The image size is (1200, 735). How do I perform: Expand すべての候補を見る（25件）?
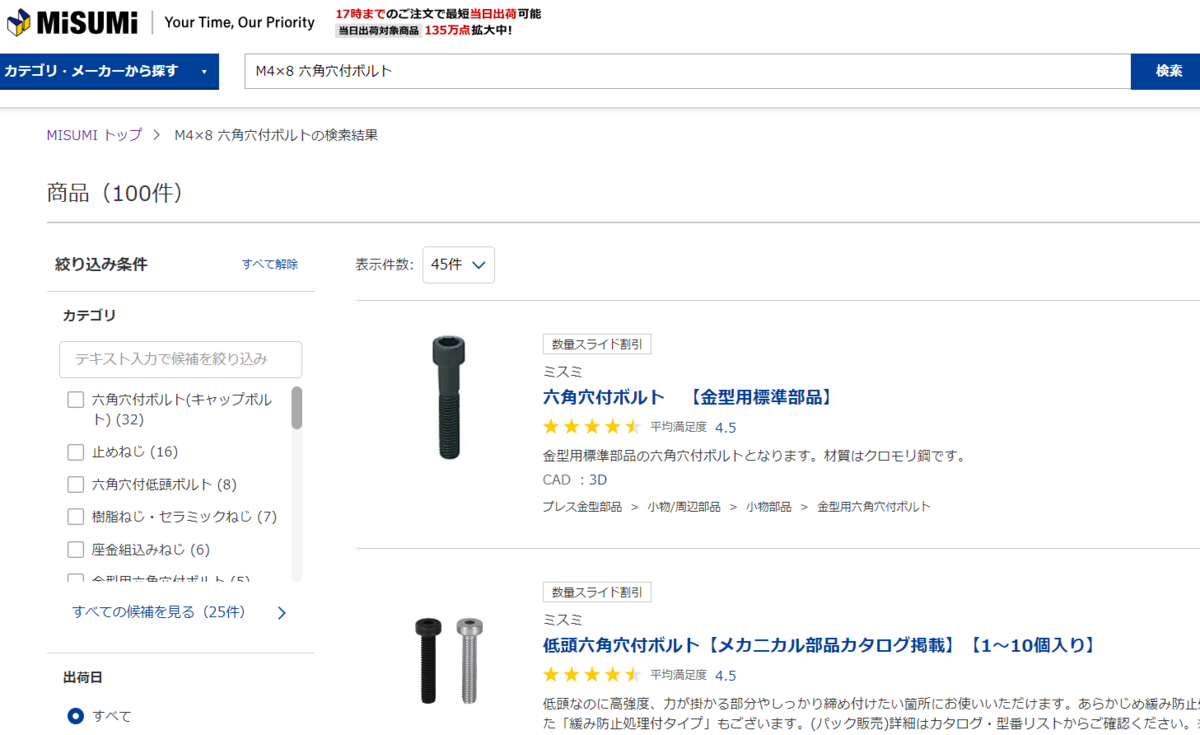pyautogui.click(x=158, y=612)
